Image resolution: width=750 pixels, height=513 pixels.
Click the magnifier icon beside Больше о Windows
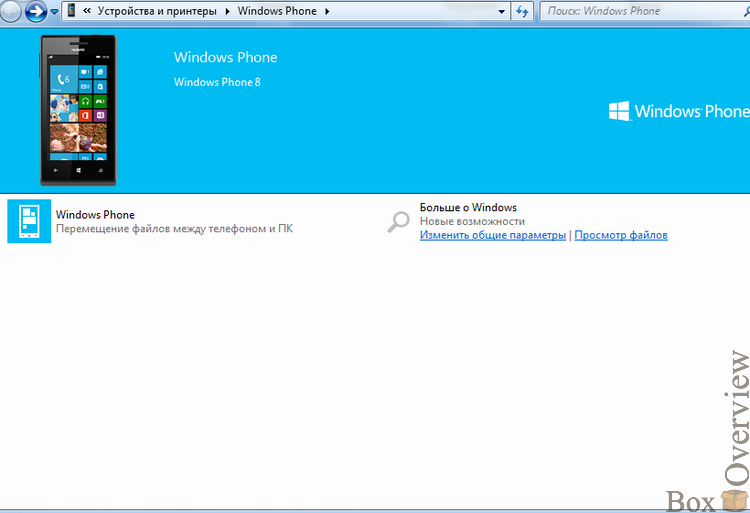pos(398,222)
